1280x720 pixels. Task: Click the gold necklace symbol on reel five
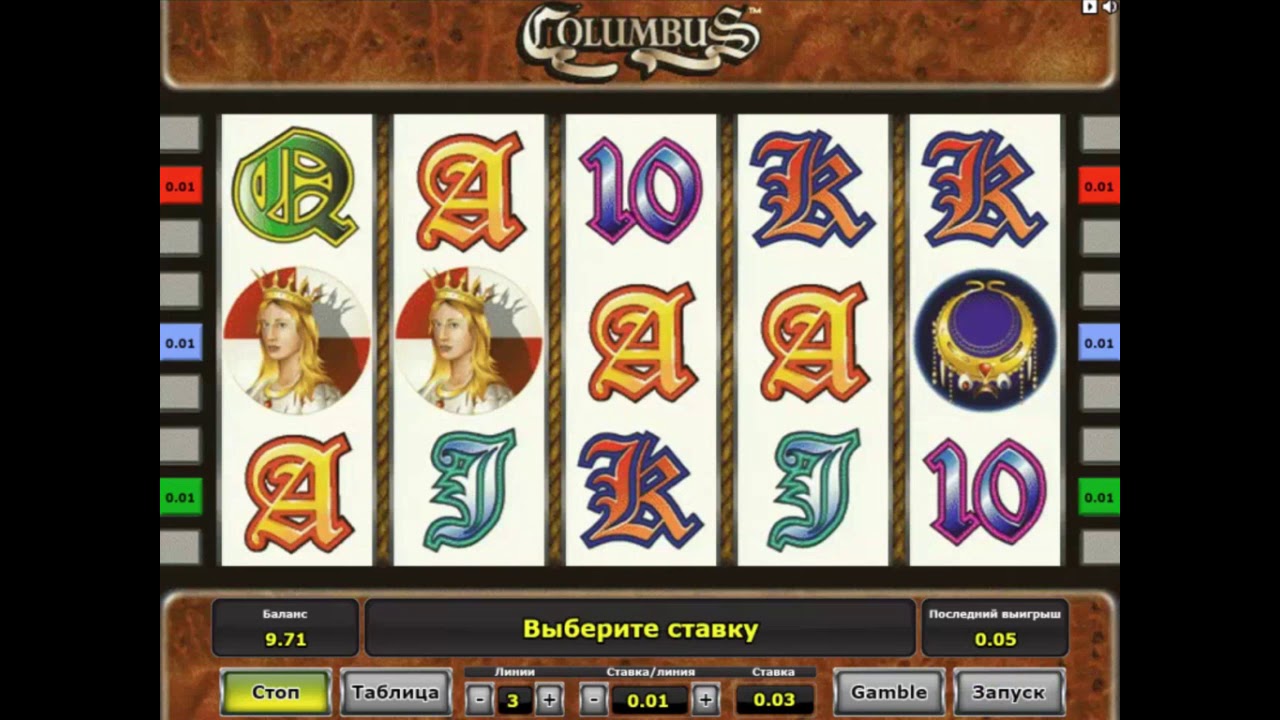pyautogui.click(x=984, y=341)
